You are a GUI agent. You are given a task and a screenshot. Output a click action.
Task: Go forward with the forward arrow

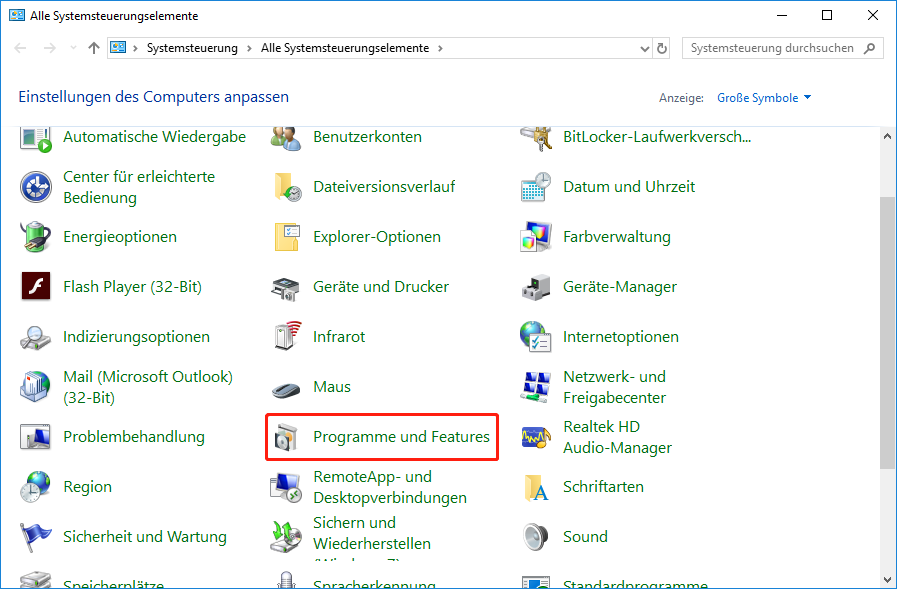click(x=50, y=48)
